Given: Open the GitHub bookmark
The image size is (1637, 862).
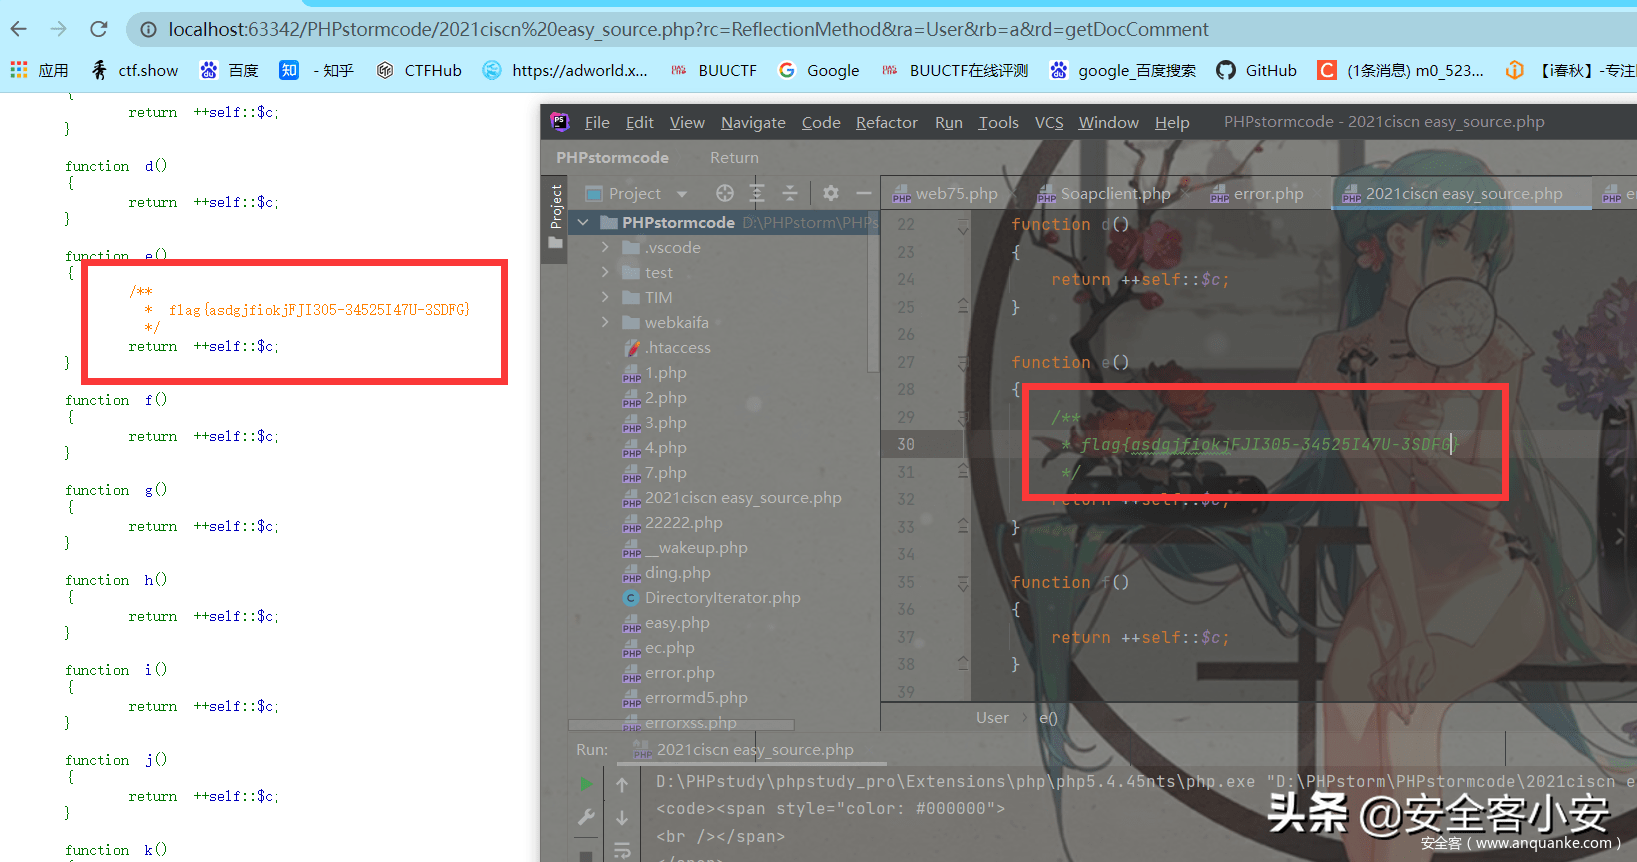Looking at the screenshot, I should tap(1256, 70).
